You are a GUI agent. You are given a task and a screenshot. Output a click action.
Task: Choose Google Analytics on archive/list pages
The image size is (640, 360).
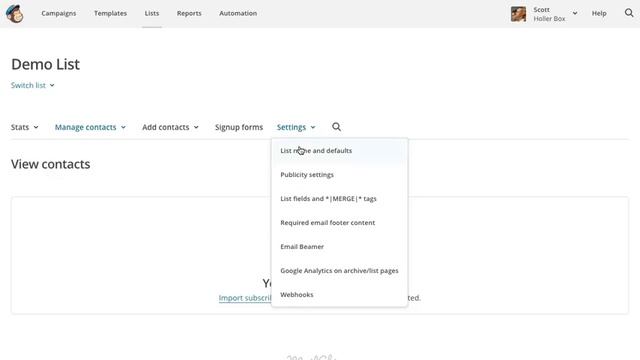[339, 271]
